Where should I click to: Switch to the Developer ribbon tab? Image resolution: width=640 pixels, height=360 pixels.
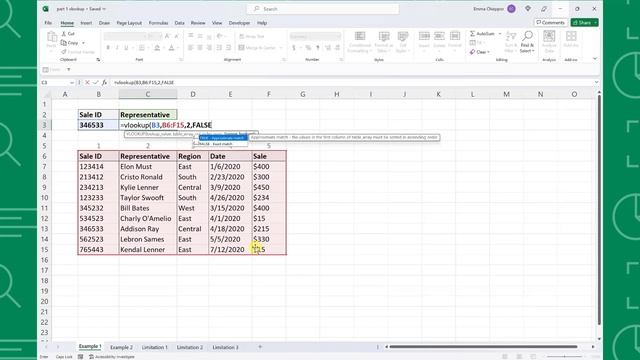239,23
